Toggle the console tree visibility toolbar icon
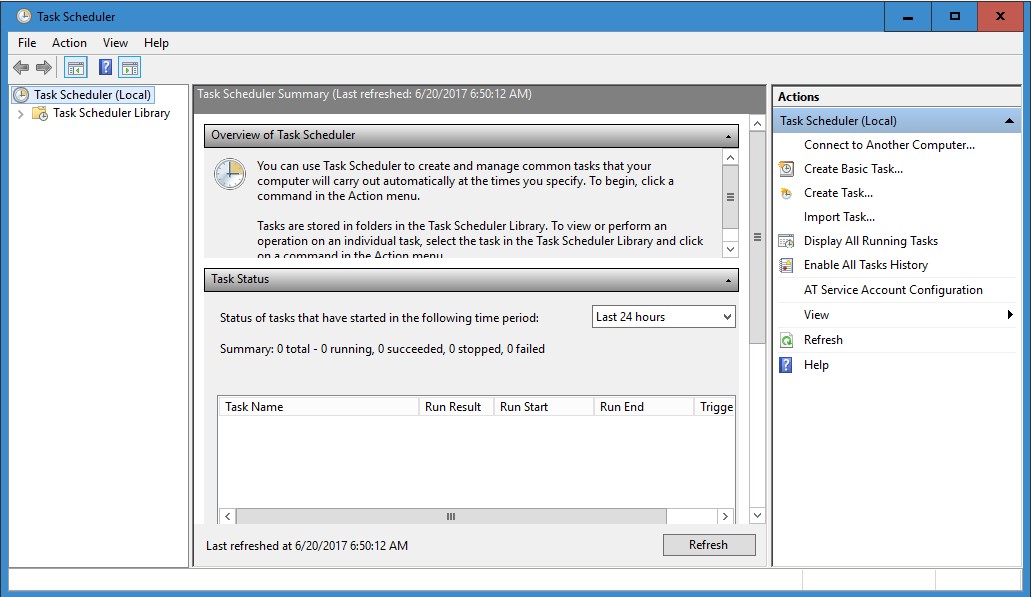 click(75, 67)
